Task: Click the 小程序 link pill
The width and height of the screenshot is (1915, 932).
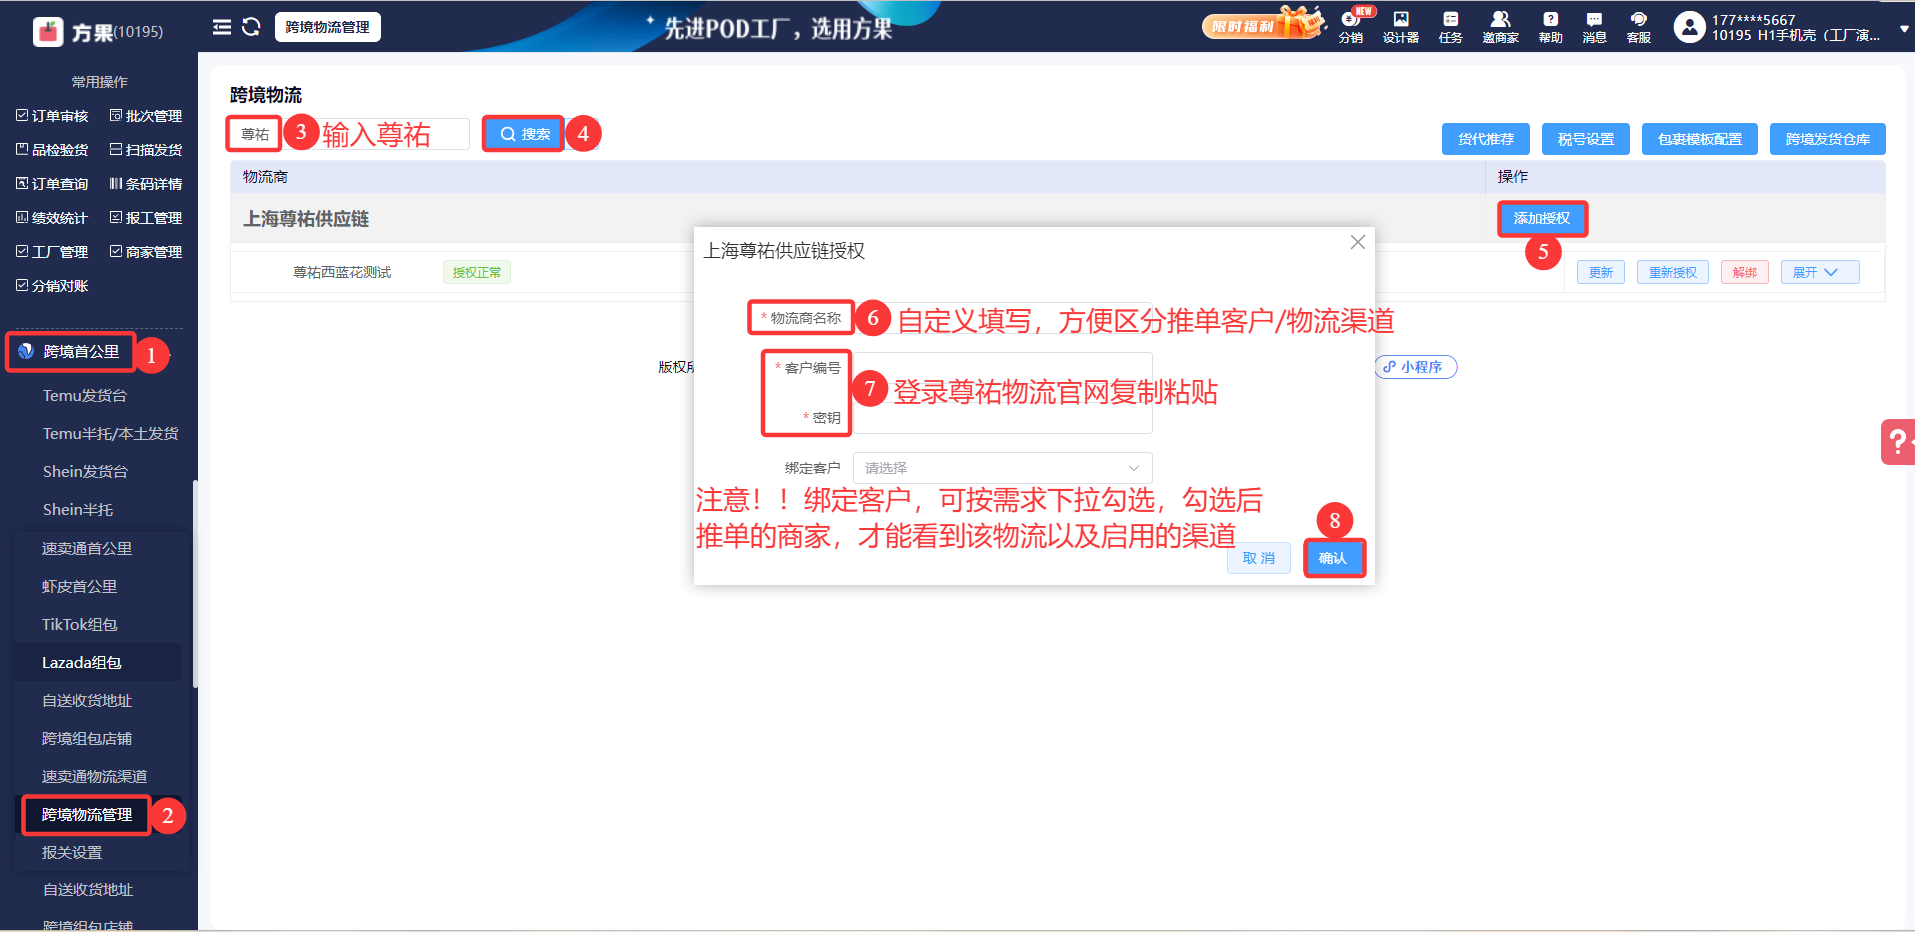Action: 1415,367
